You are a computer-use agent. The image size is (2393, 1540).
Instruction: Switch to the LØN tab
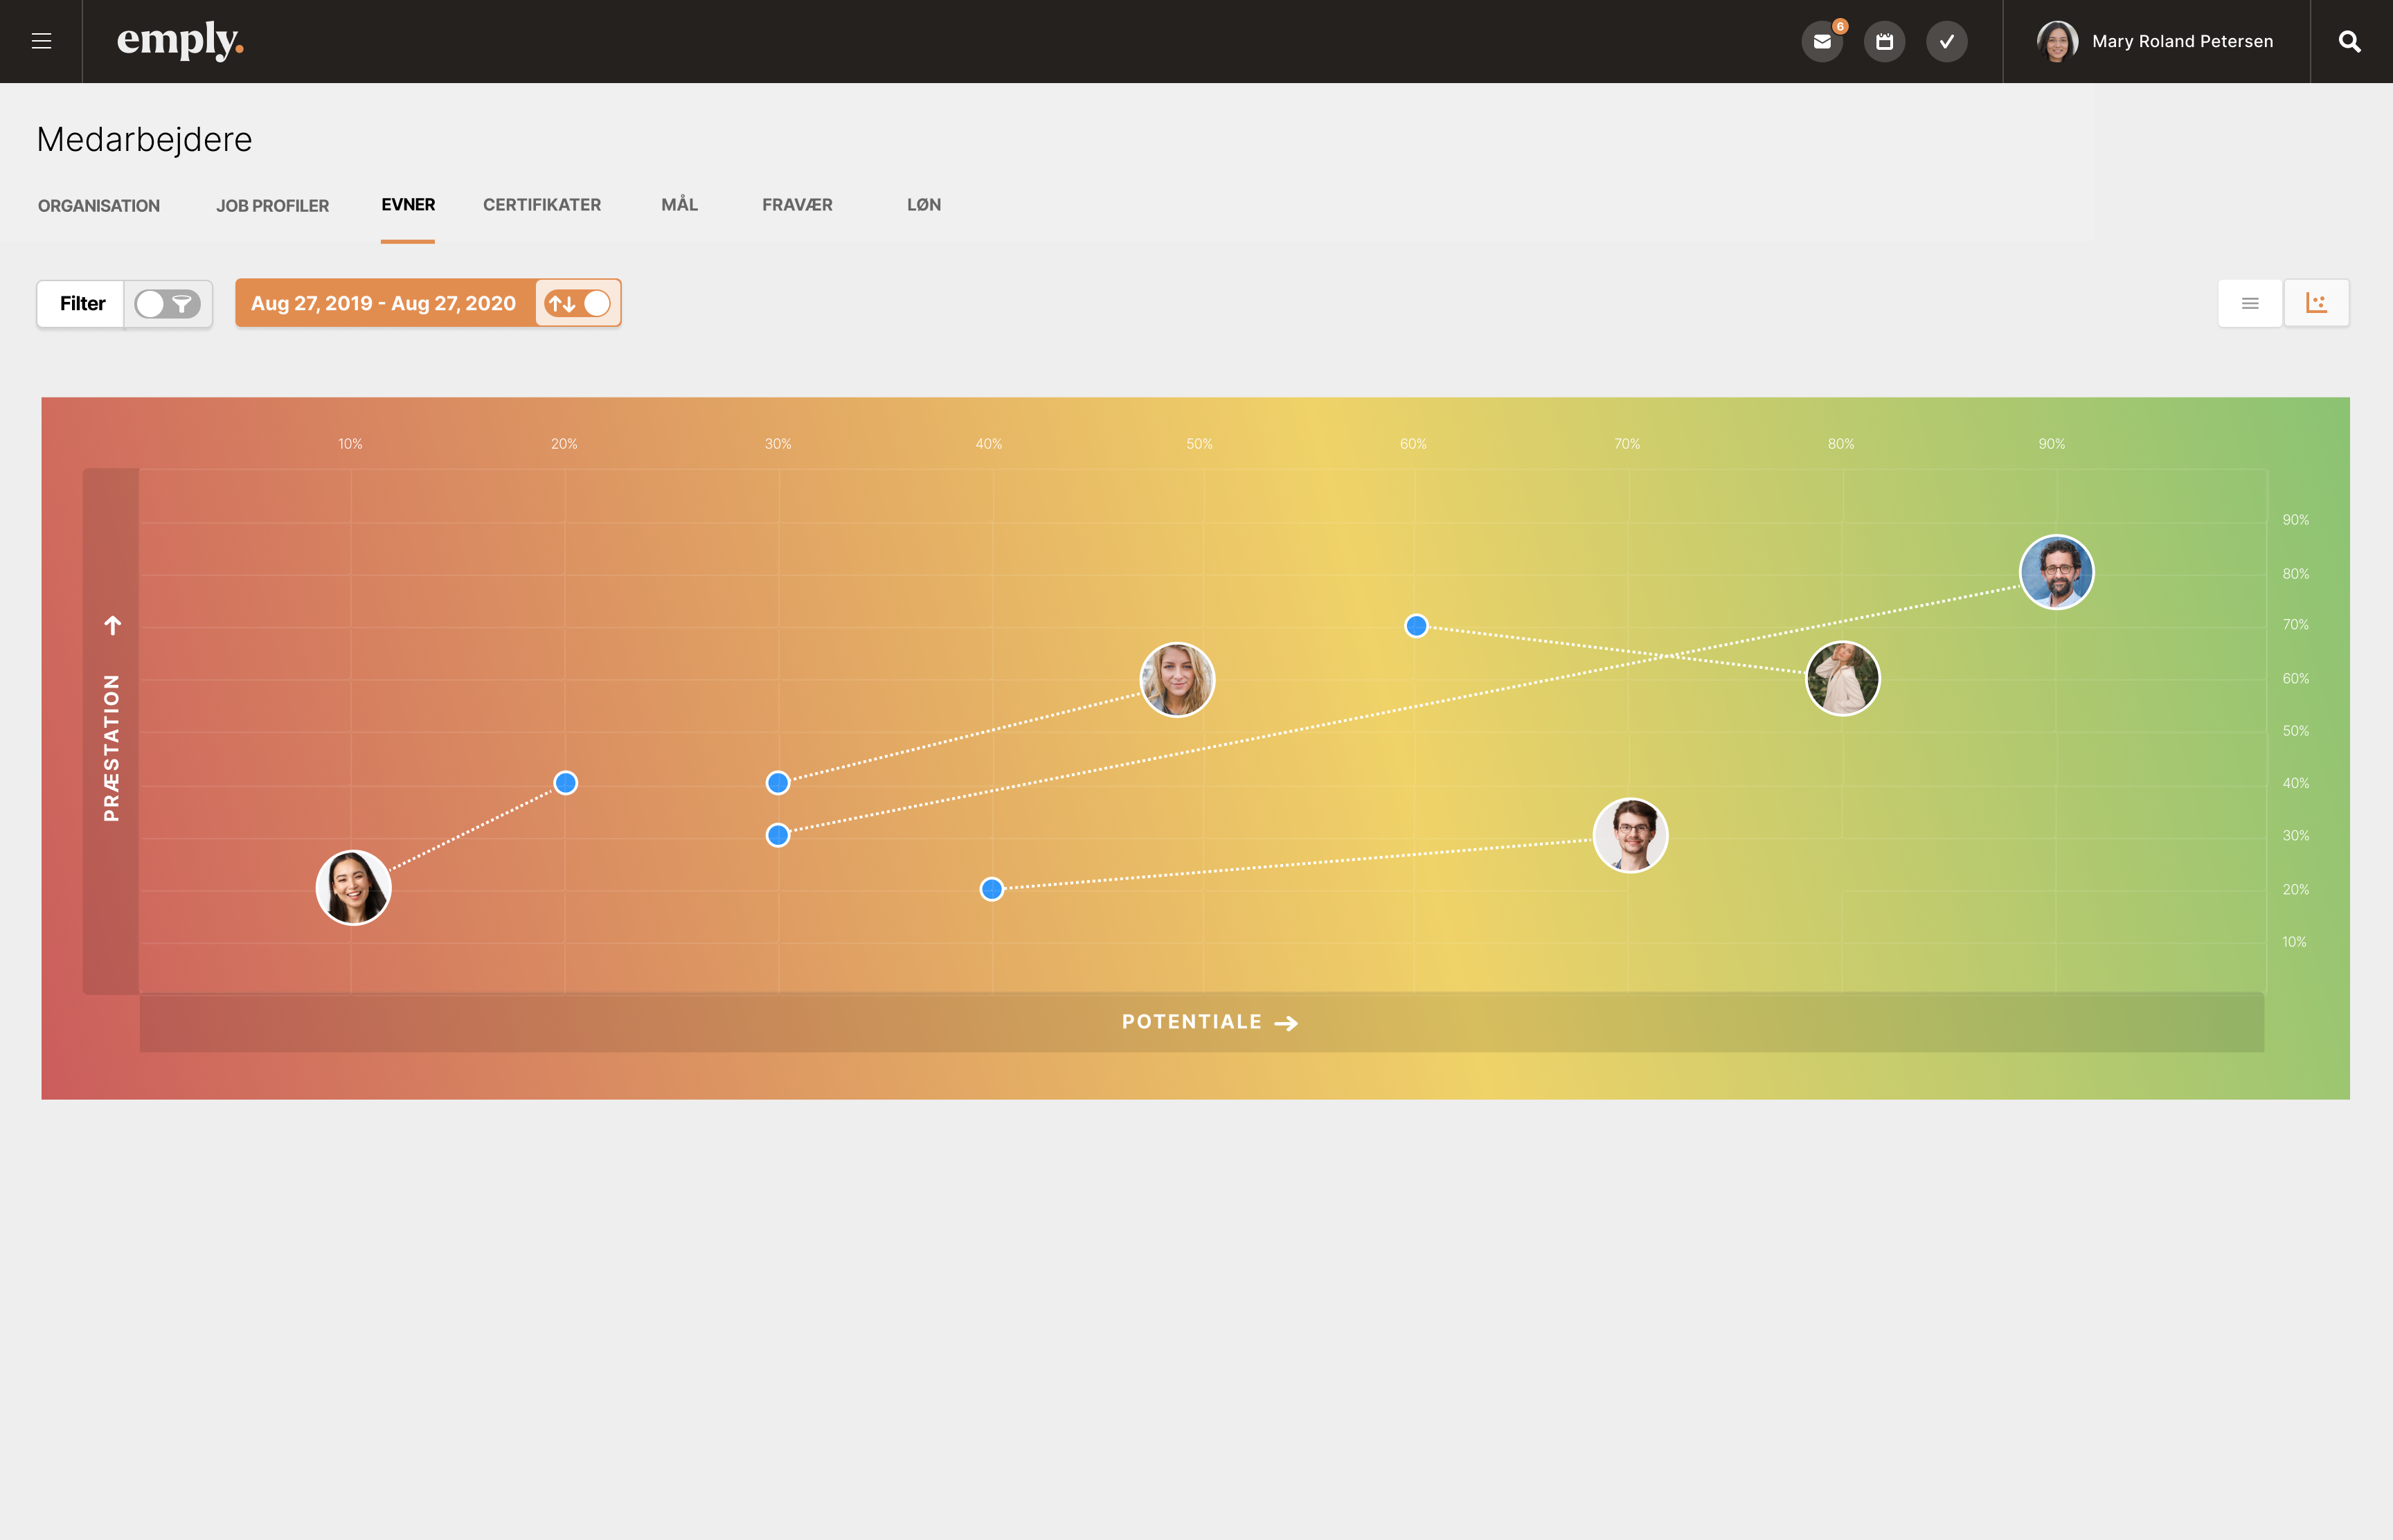pos(924,205)
